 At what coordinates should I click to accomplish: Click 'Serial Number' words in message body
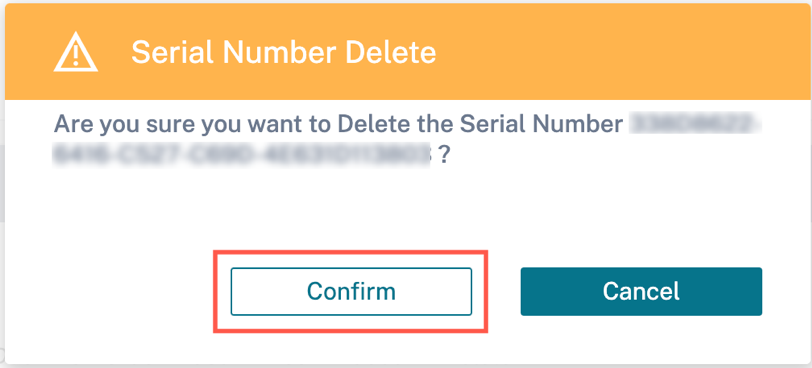(542, 124)
